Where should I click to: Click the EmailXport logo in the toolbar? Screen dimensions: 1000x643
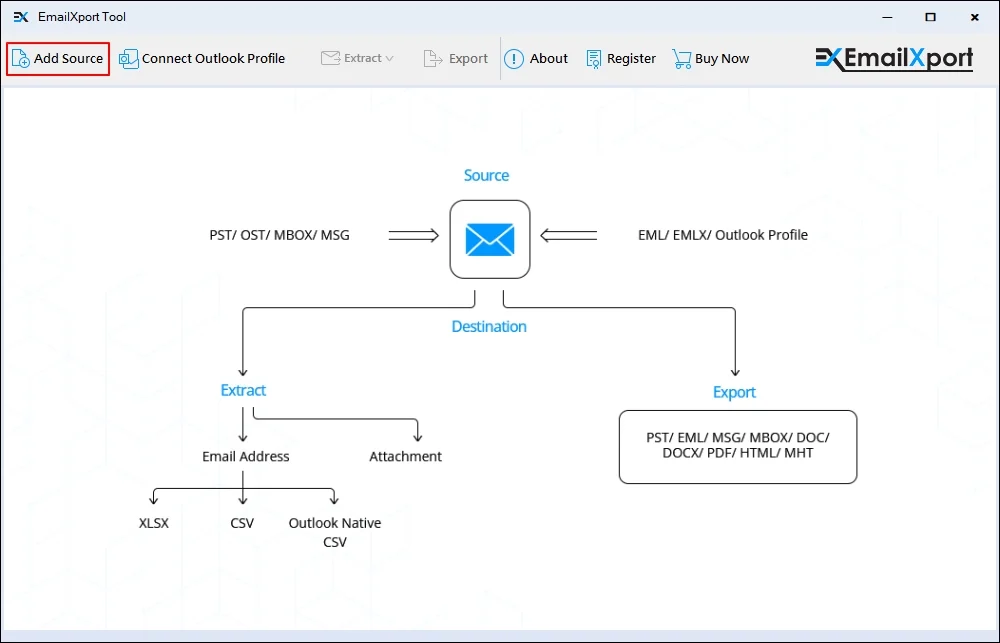893,59
